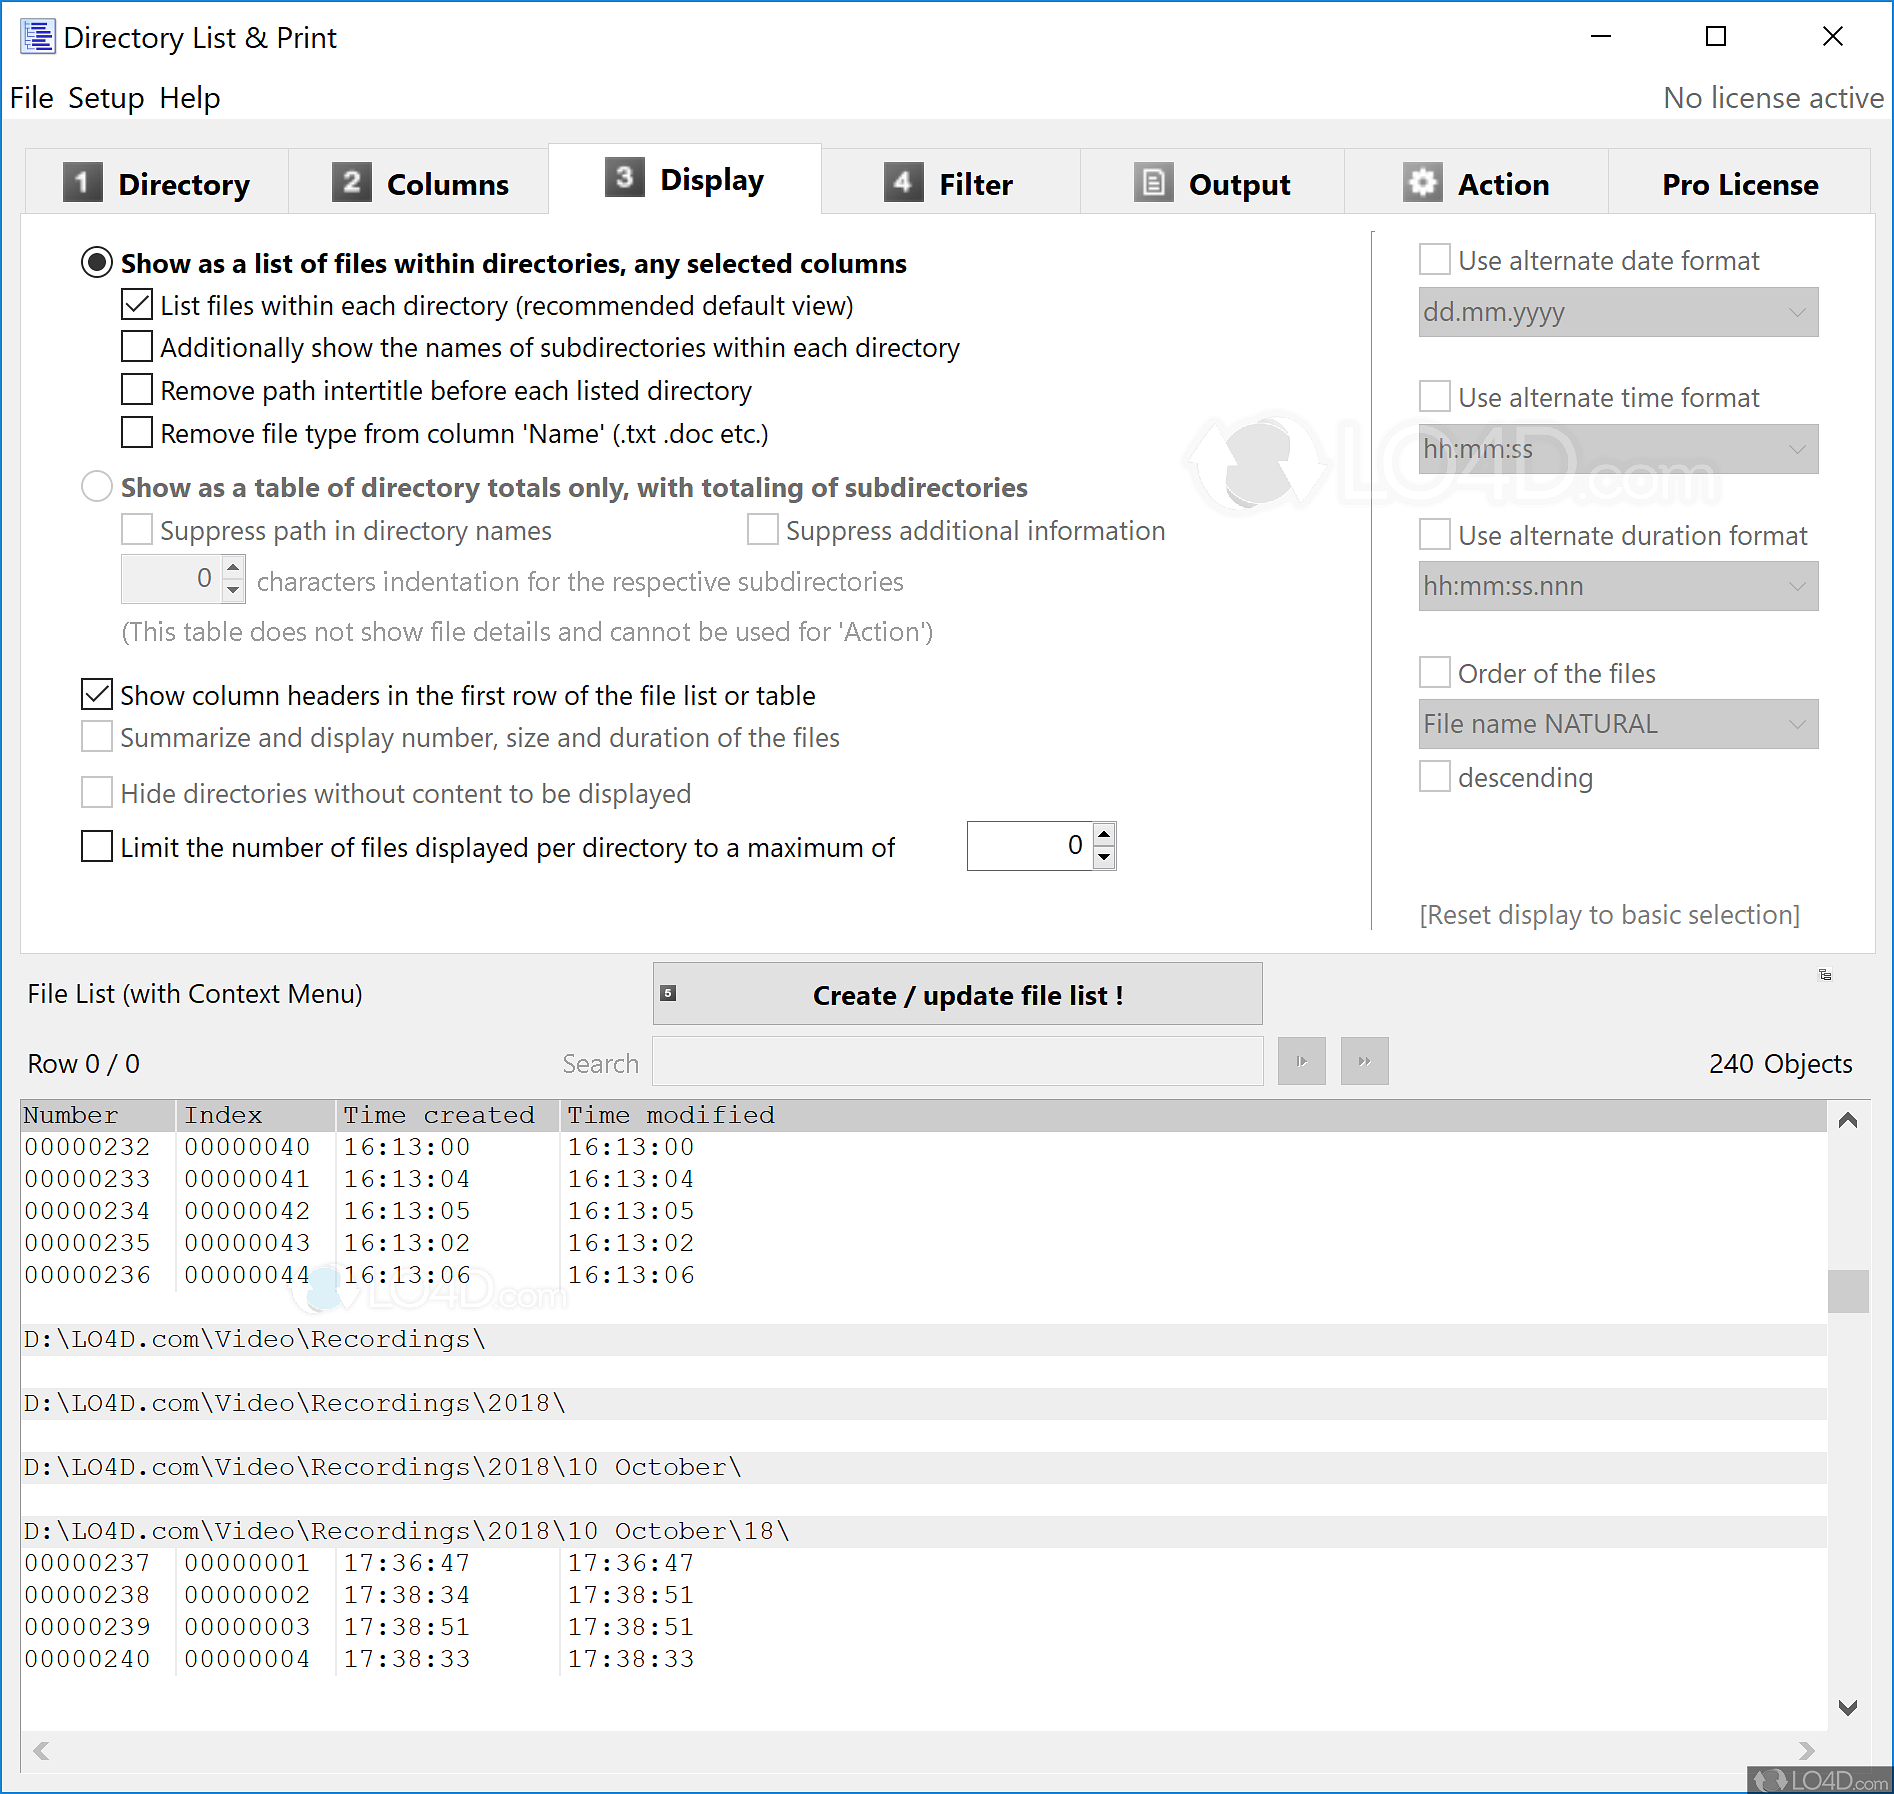Image resolution: width=1894 pixels, height=1794 pixels.
Task: Open the Help menu
Action: click(x=190, y=98)
